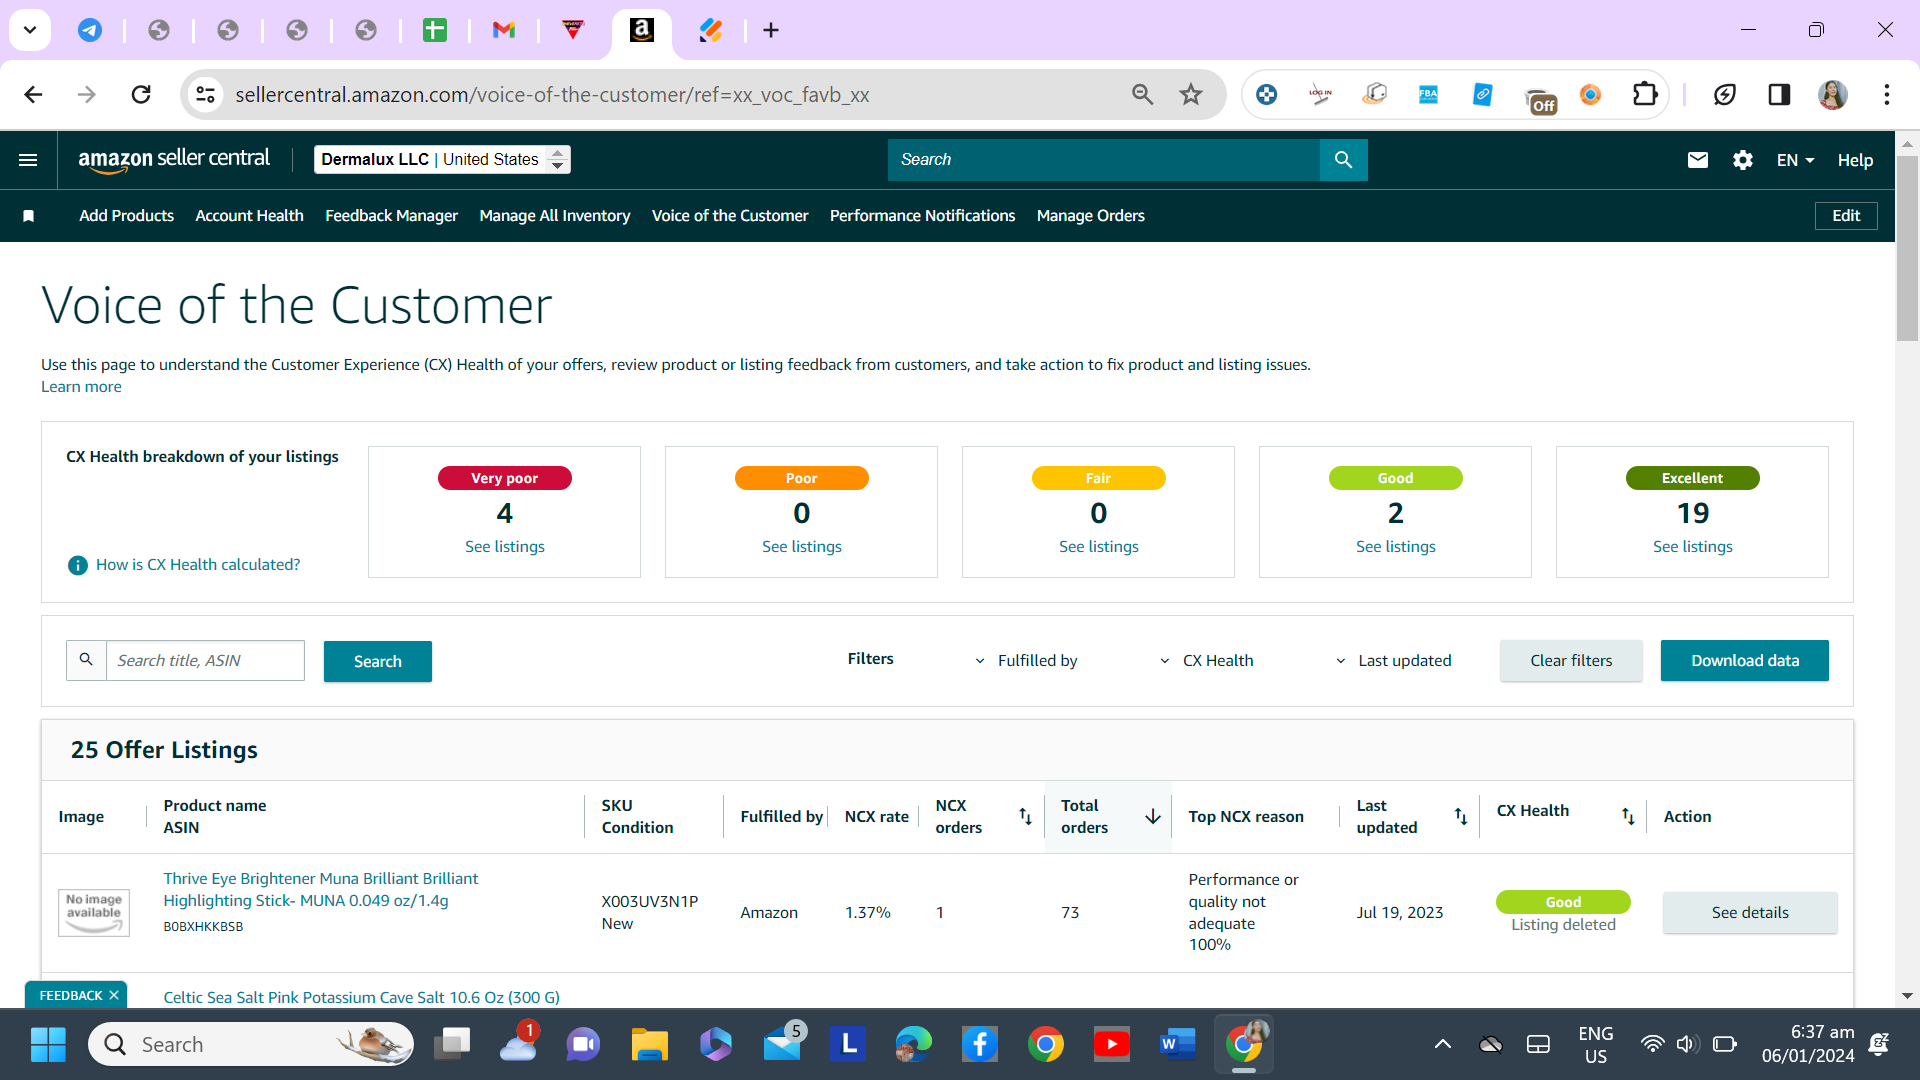Open the site information icon in address bar

(205, 95)
